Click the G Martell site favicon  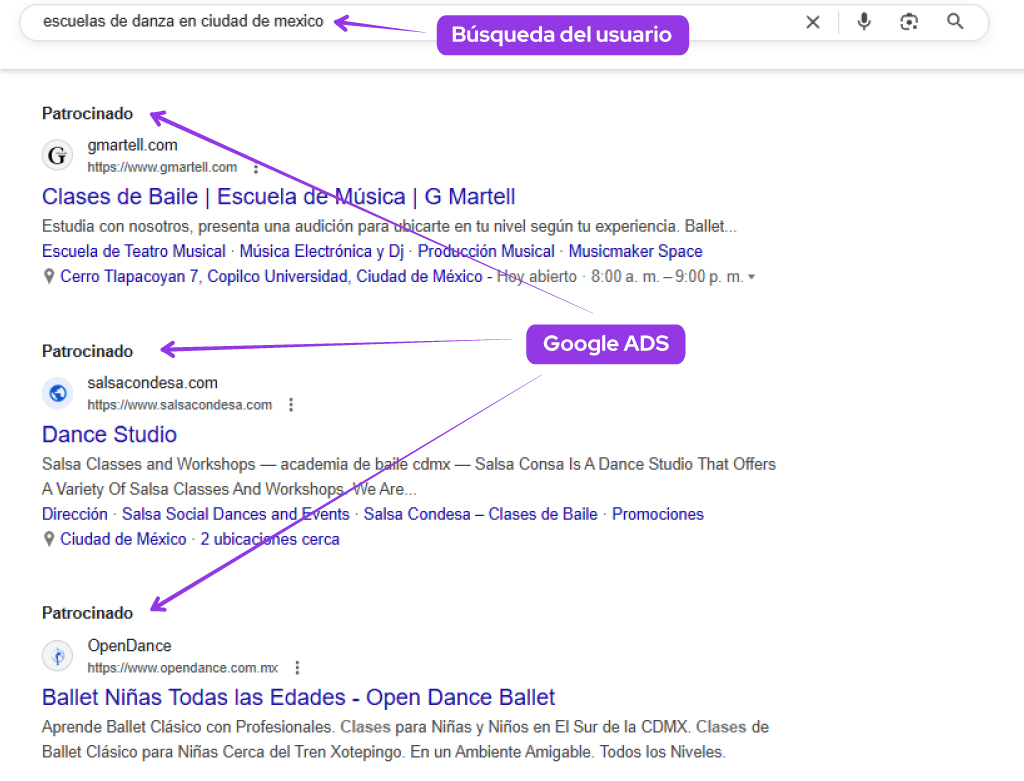[57, 155]
